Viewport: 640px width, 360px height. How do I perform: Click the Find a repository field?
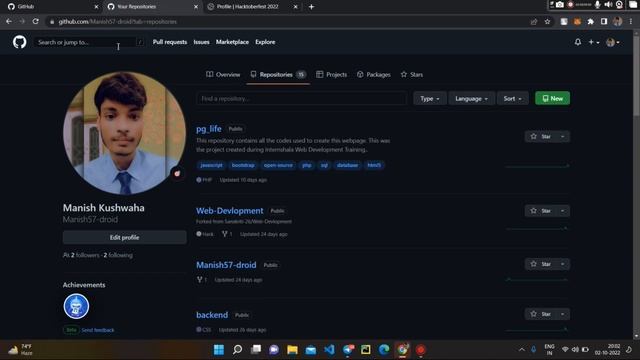(x=302, y=98)
